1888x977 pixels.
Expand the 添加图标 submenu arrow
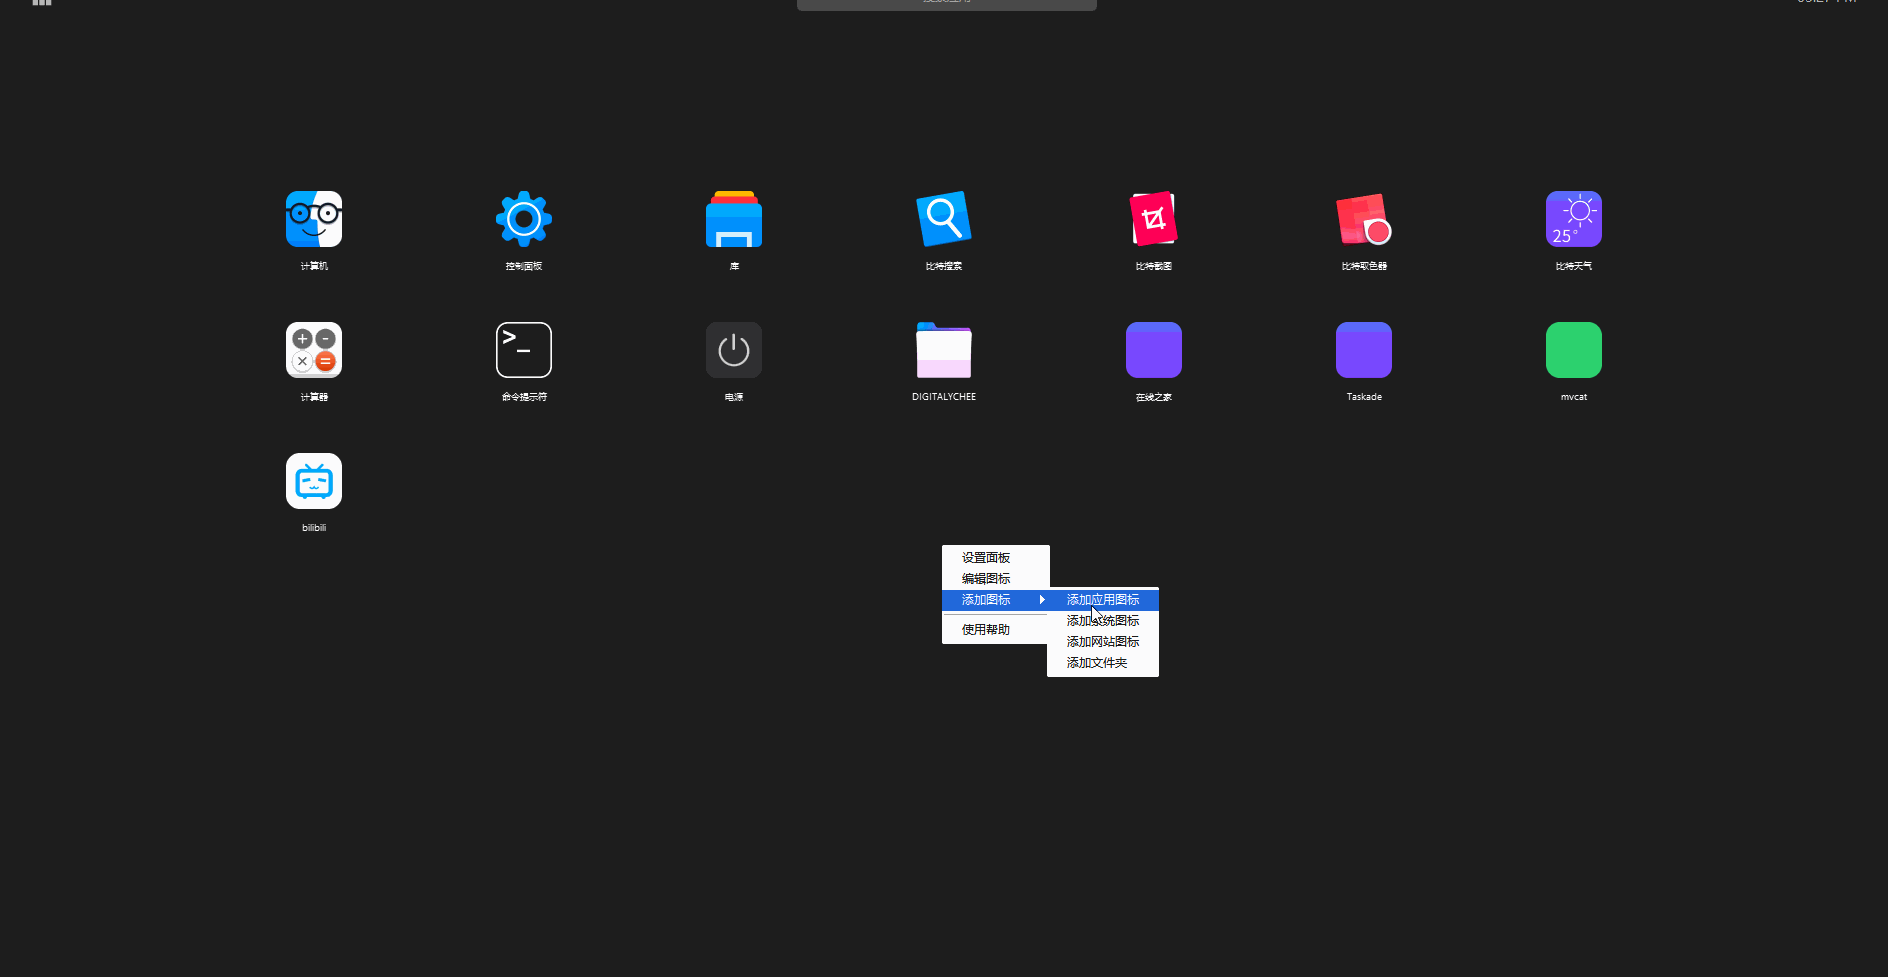(1041, 600)
